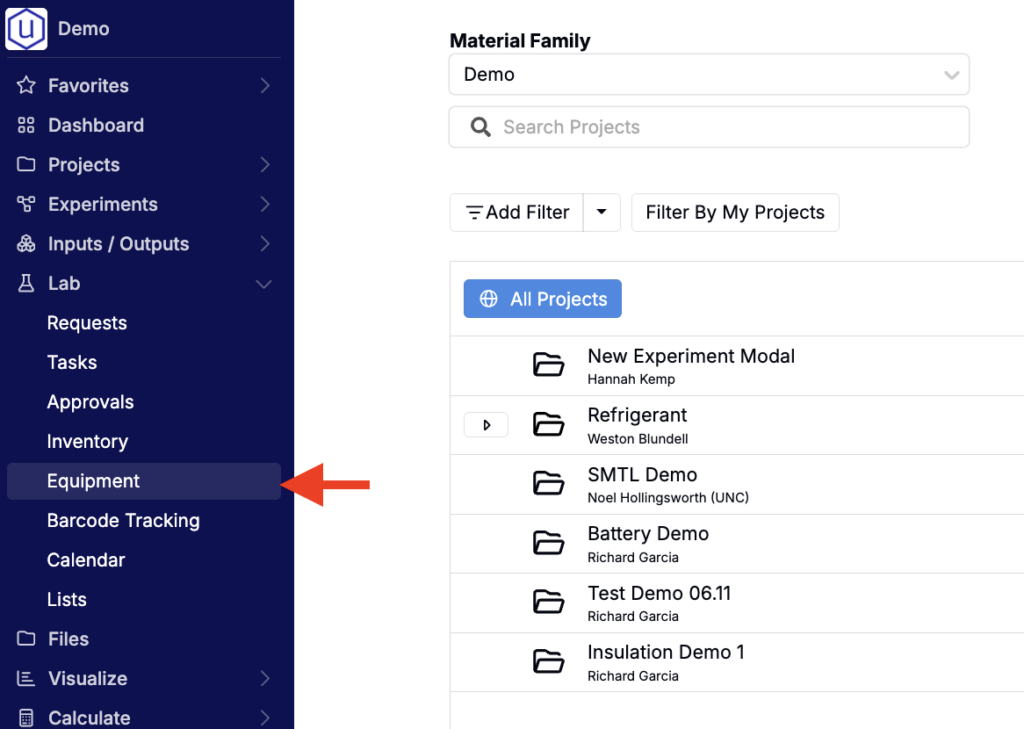The width and height of the screenshot is (1024, 729).
Task: Click the Inputs / Outputs cubes icon
Action: [x=26, y=244]
